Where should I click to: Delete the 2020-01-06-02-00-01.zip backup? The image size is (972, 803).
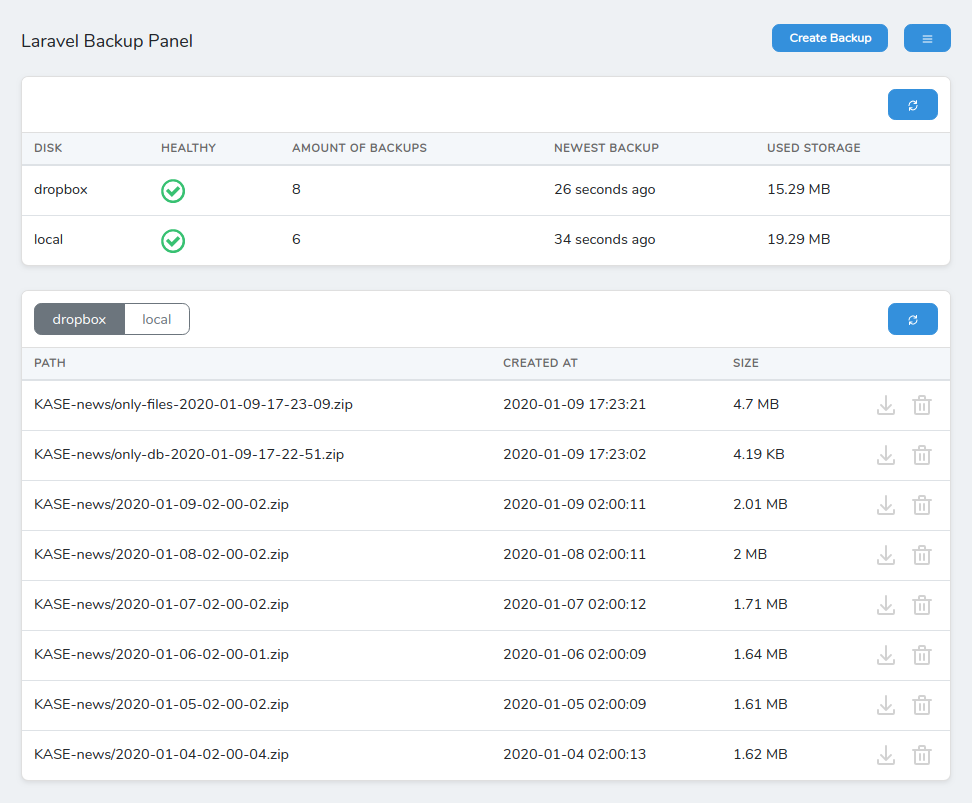922,655
